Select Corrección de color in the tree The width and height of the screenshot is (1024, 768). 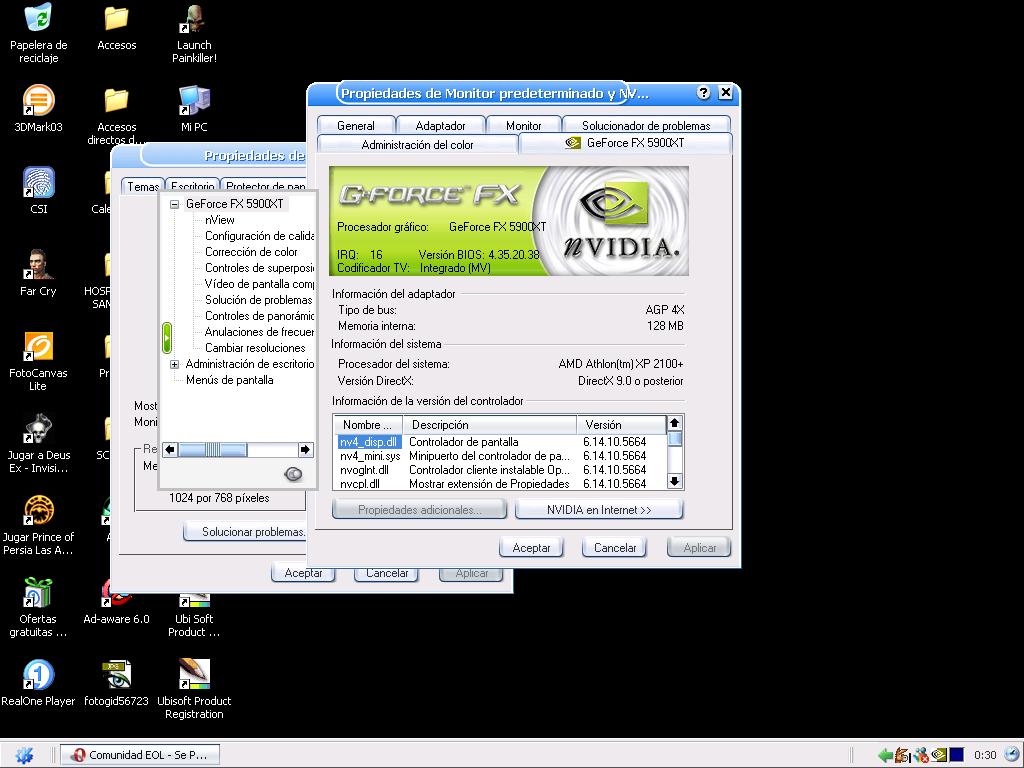click(251, 252)
